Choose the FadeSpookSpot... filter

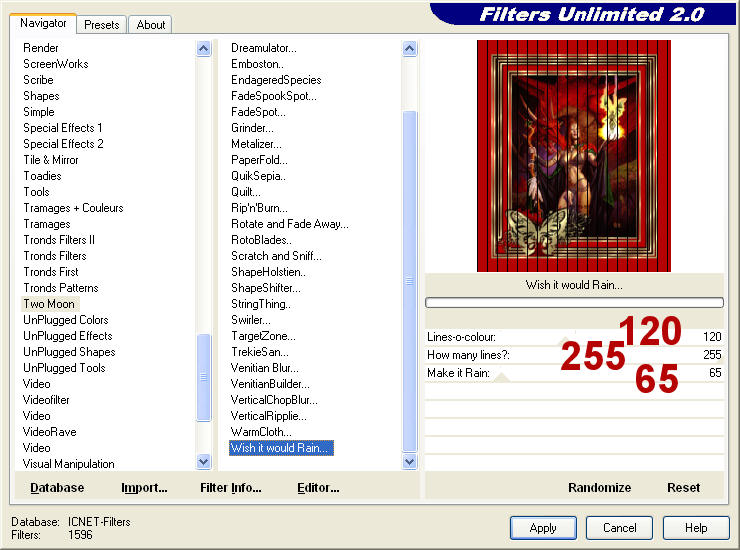pyautogui.click(x=274, y=96)
